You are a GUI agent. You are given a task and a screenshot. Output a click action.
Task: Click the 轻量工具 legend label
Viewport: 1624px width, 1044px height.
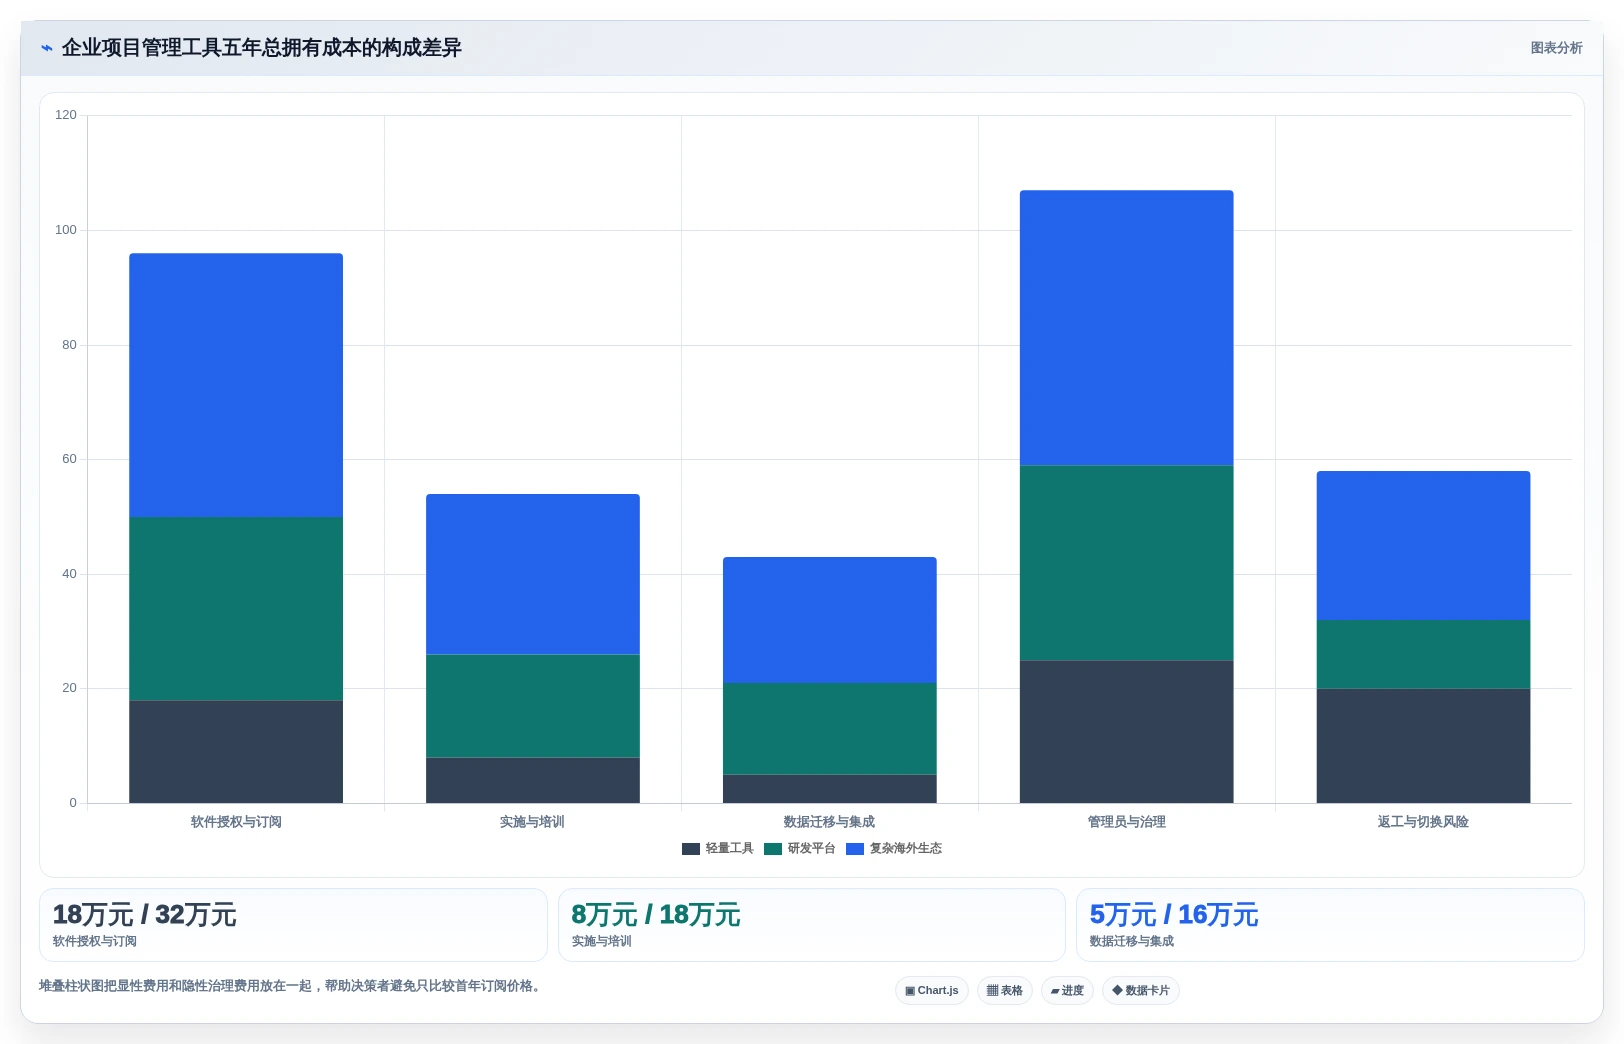pyautogui.click(x=729, y=849)
